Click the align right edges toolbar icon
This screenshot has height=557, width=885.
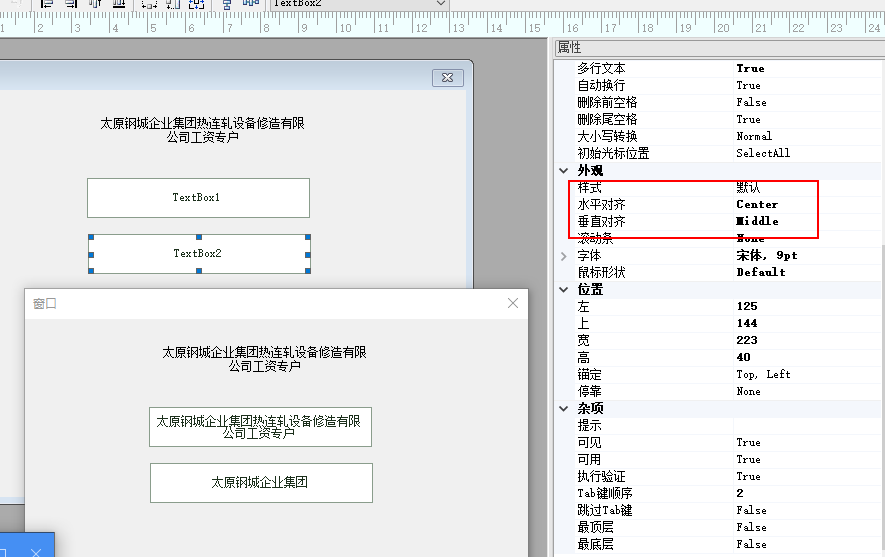[71, 3]
